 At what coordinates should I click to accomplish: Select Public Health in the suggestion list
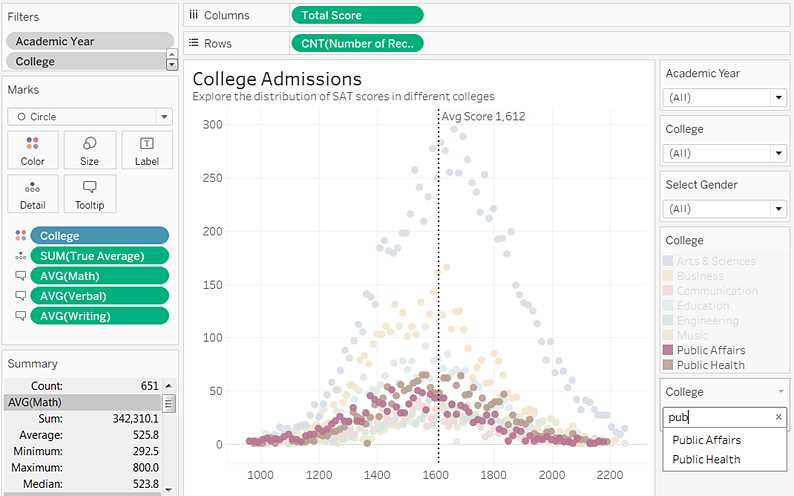[706, 459]
